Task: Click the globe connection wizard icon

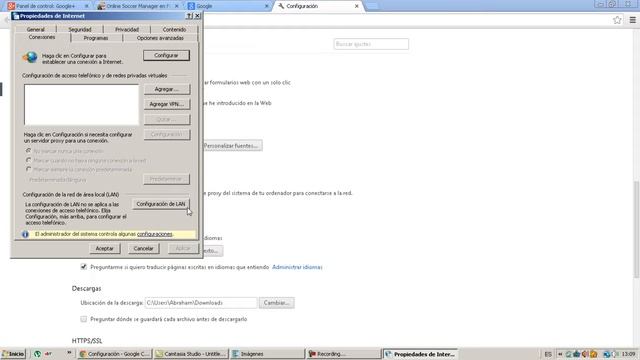Action: 30,57
